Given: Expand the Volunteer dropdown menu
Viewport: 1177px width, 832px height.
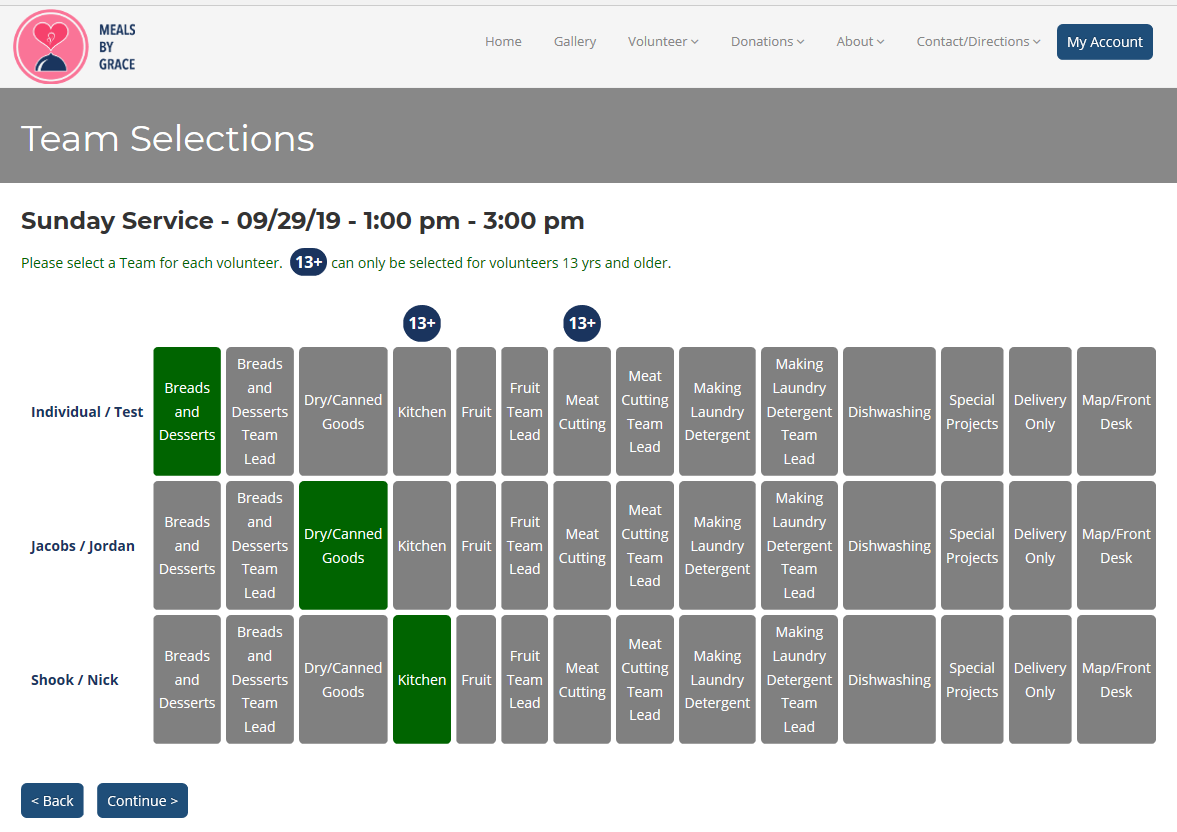Looking at the screenshot, I should click(663, 42).
